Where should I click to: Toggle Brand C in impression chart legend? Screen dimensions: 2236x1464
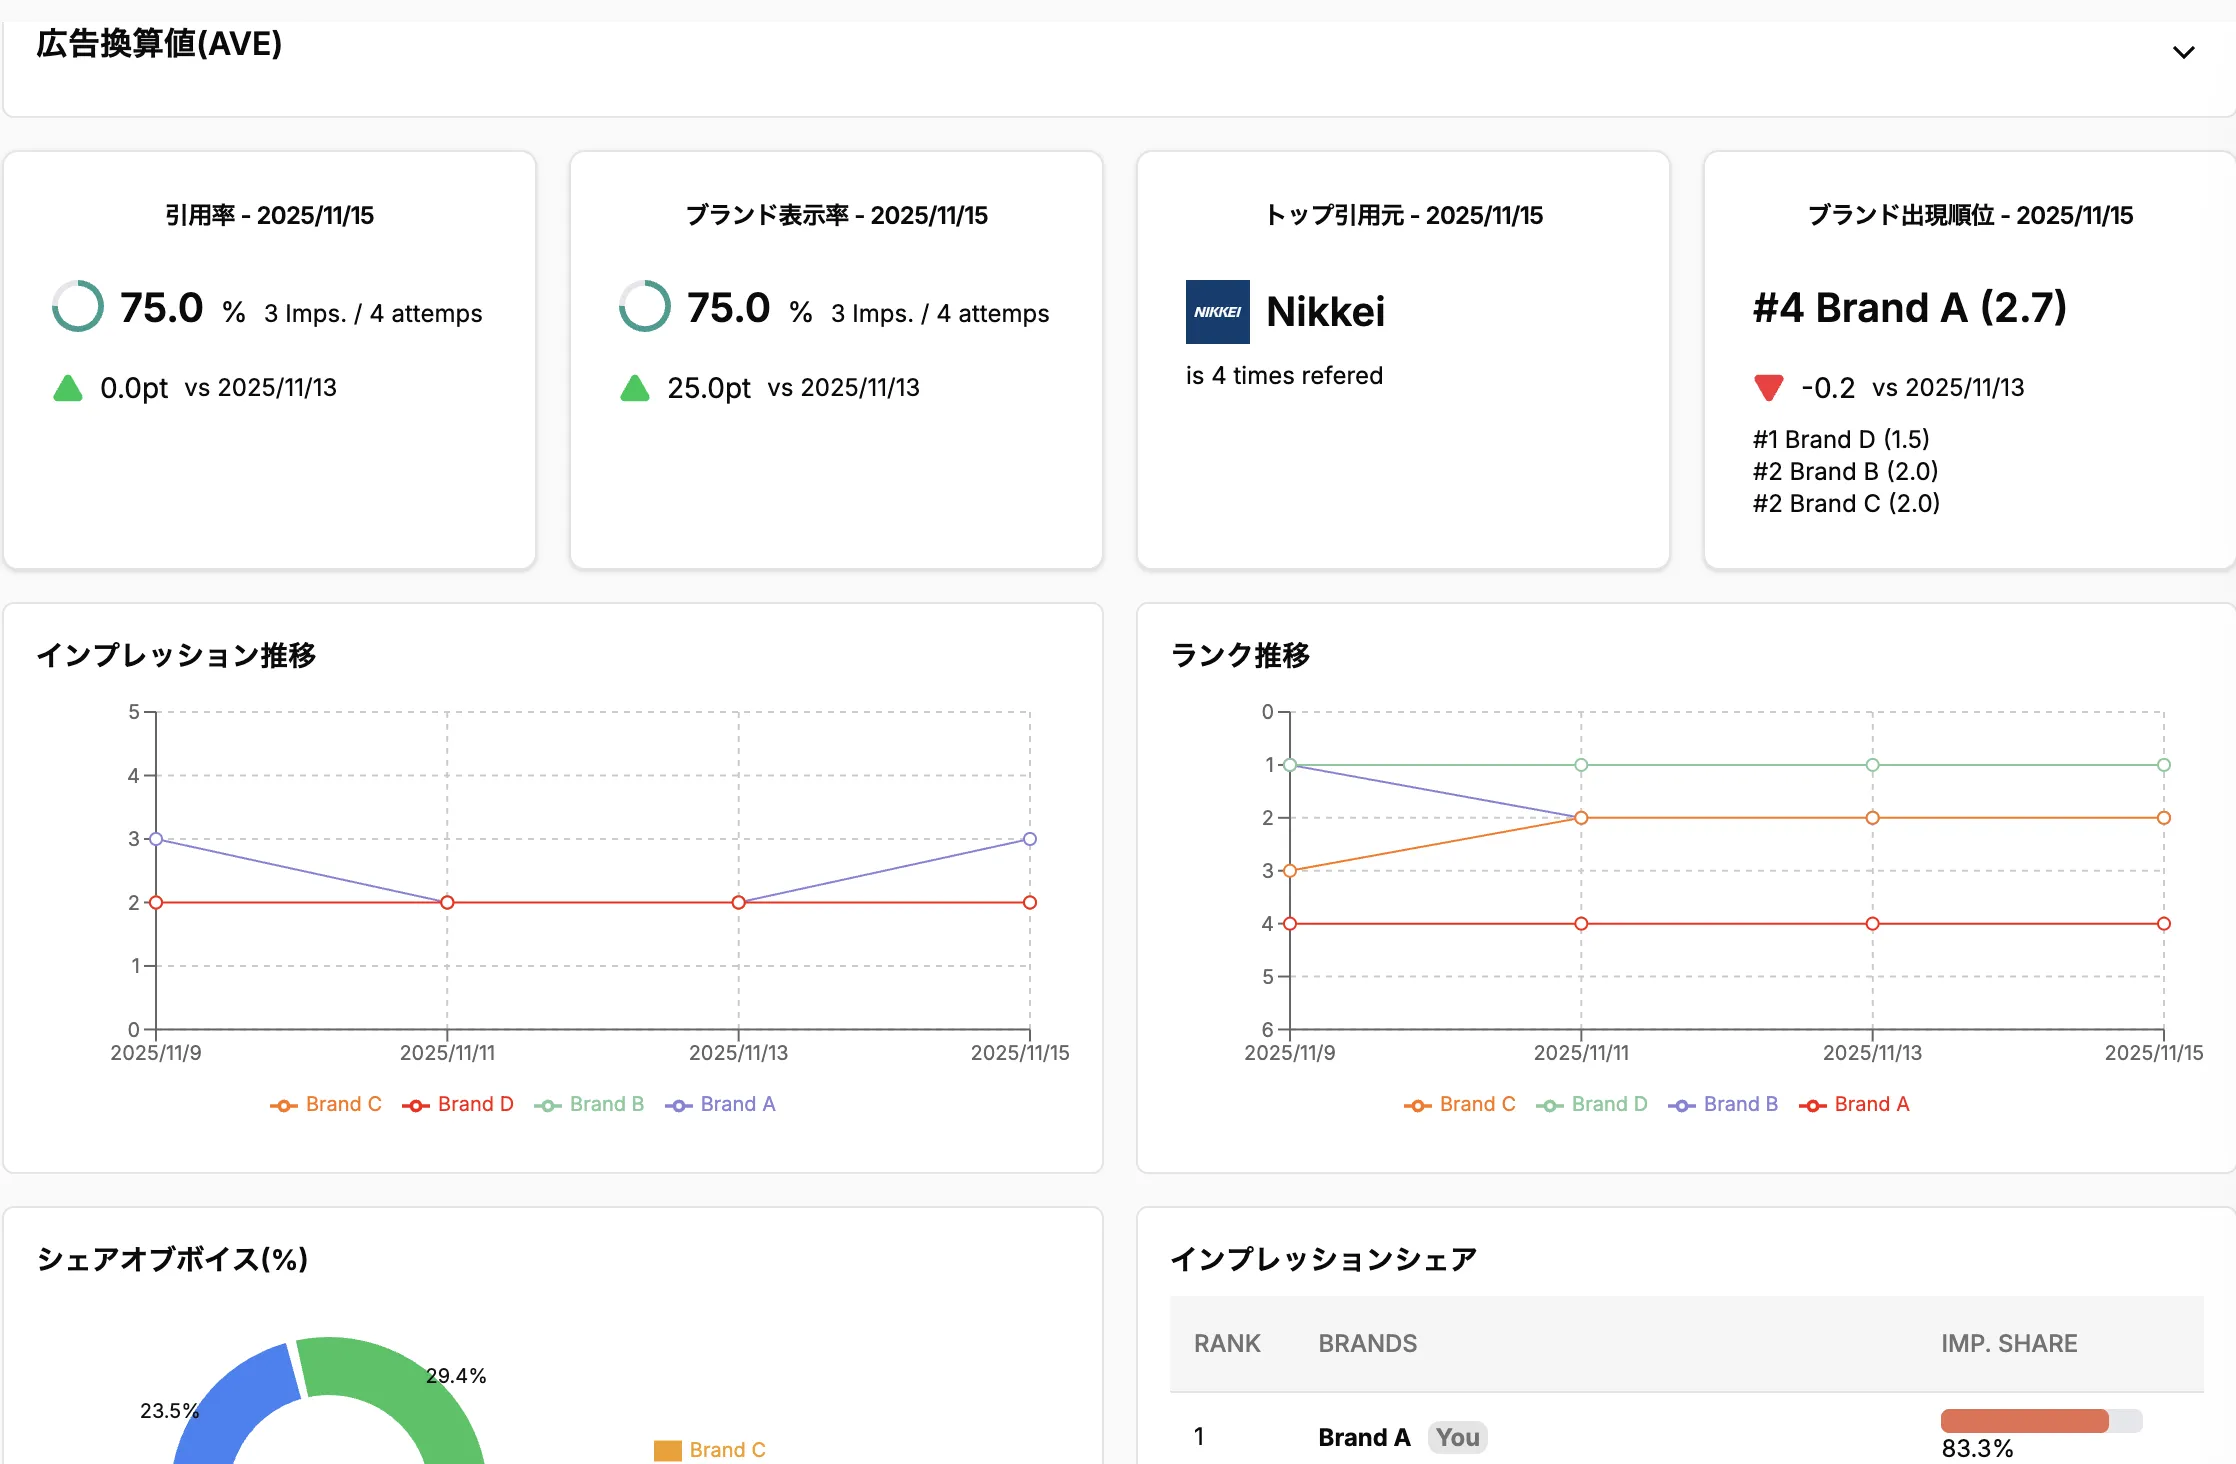(x=326, y=1104)
